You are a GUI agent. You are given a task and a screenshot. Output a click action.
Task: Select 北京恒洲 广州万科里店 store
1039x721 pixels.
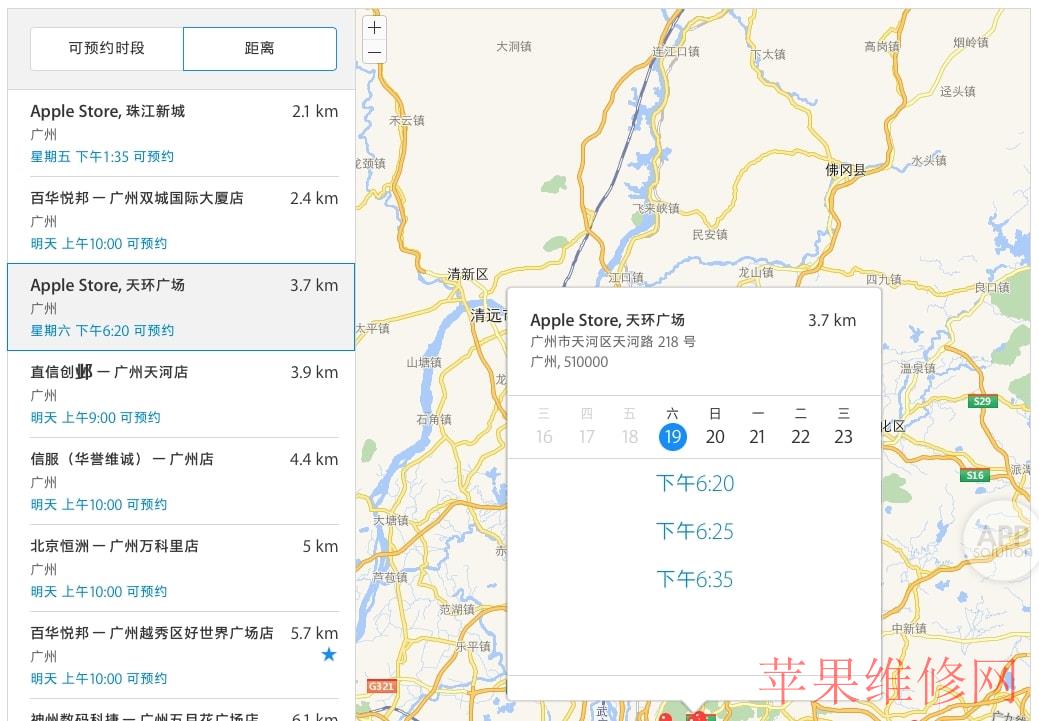pos(181,568)
